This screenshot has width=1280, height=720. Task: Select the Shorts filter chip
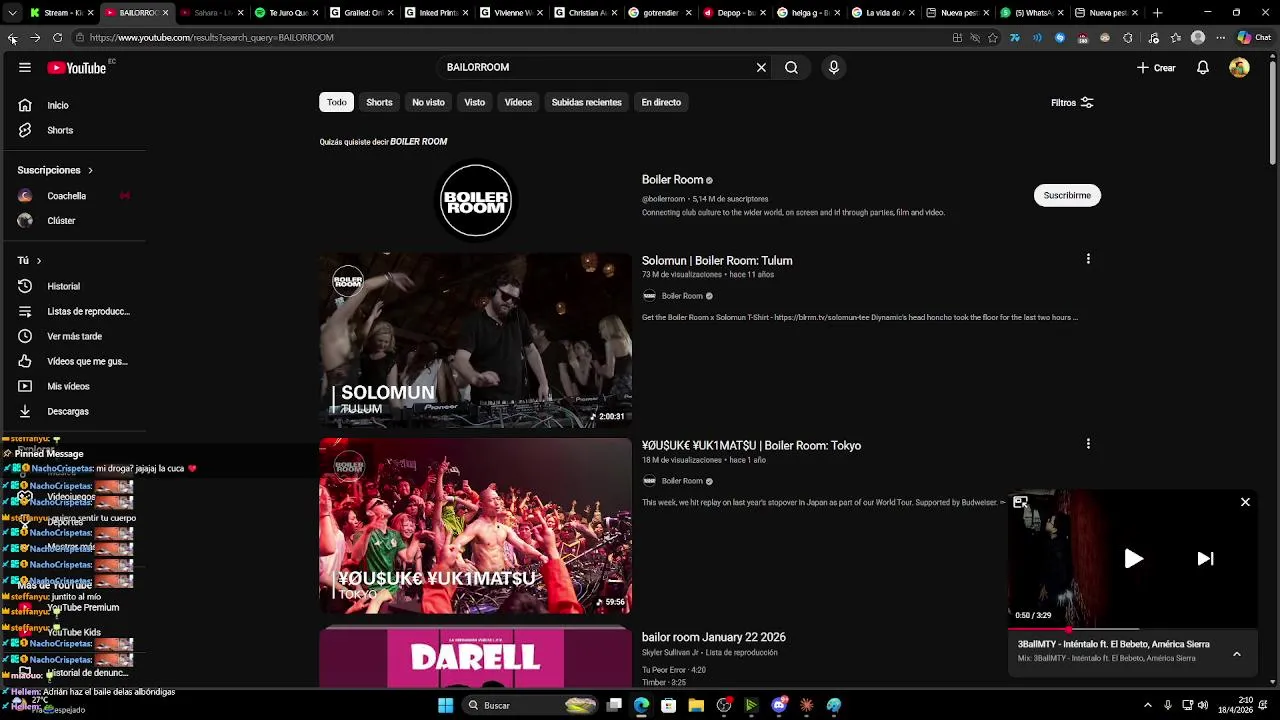pyautogui.click(x=379, y=102)
